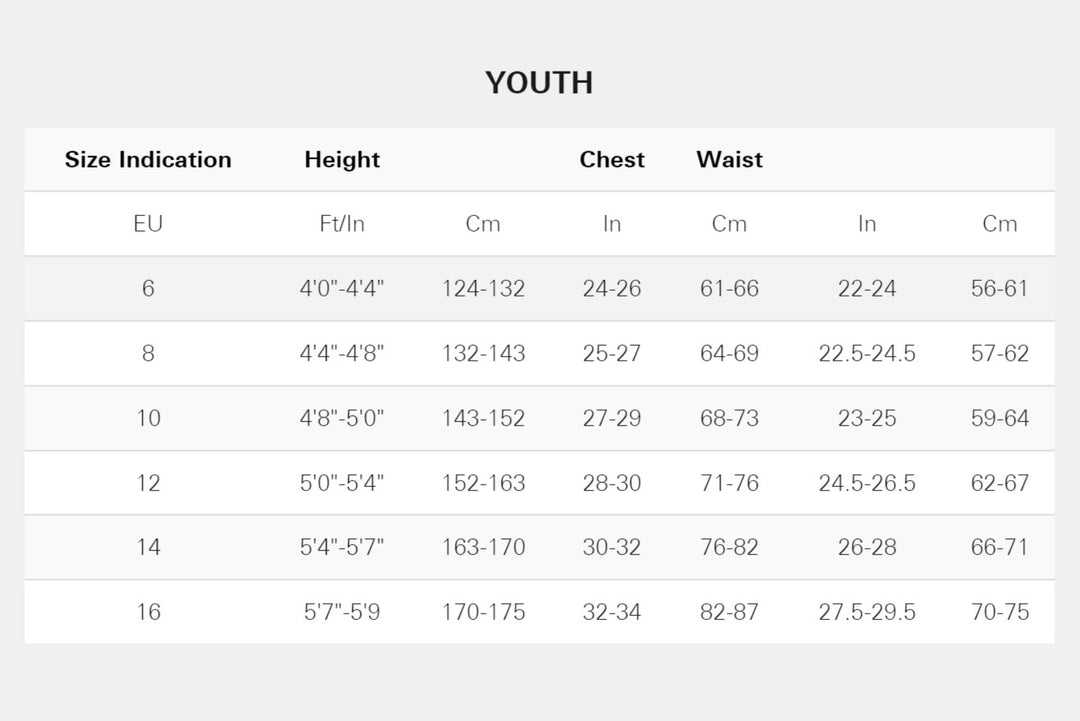Select chest inches value 27-29

[612, 418]
